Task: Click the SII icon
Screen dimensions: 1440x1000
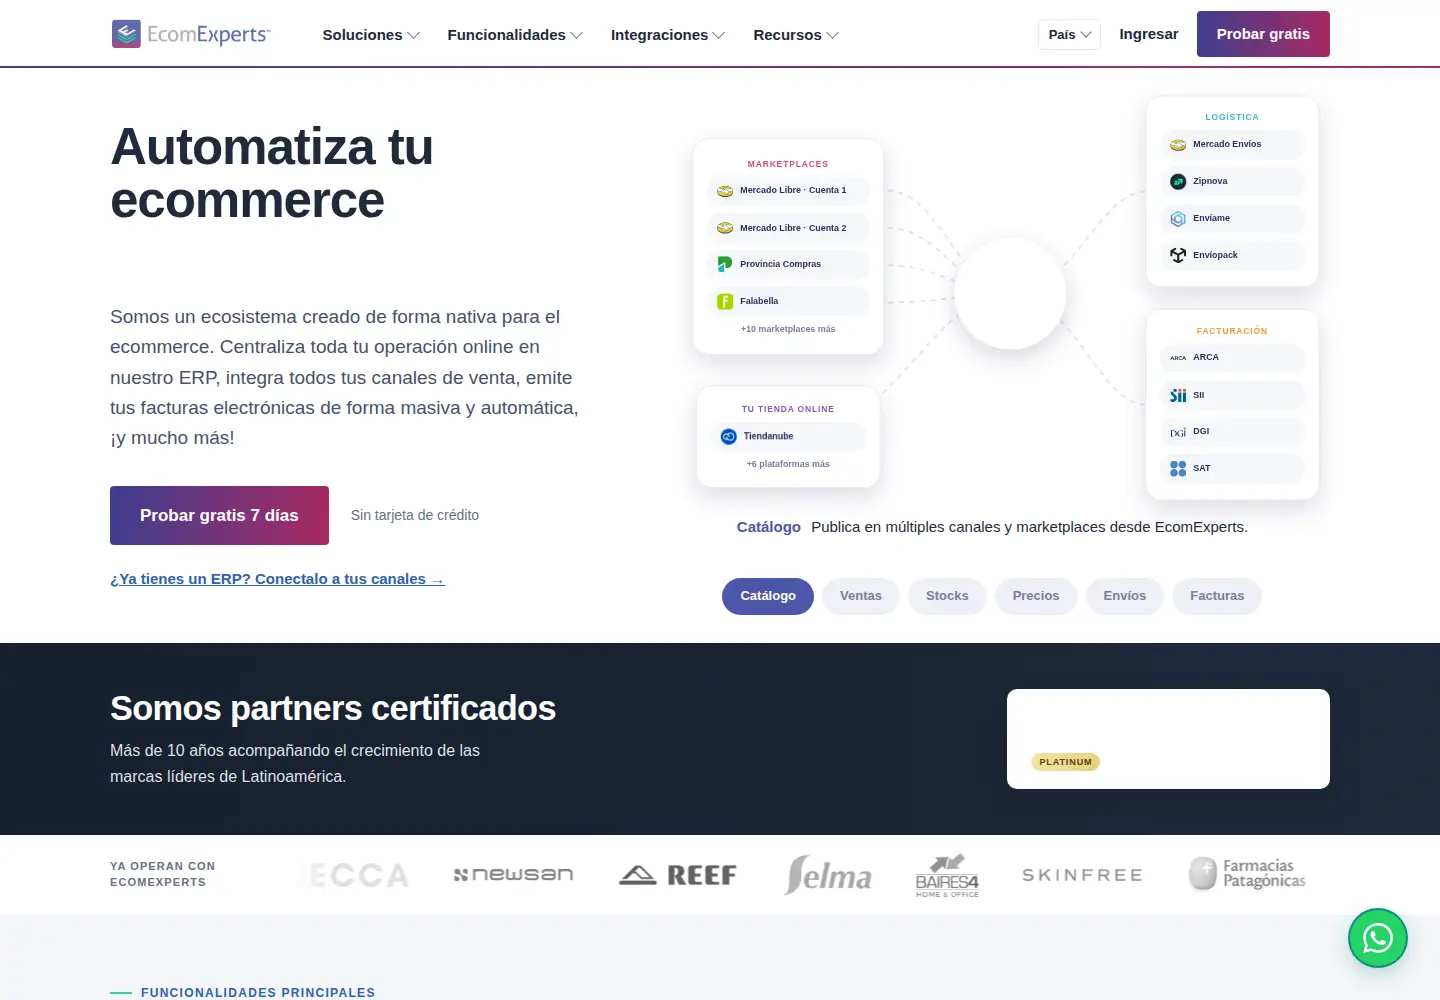Action: (x=1178, y=395)
